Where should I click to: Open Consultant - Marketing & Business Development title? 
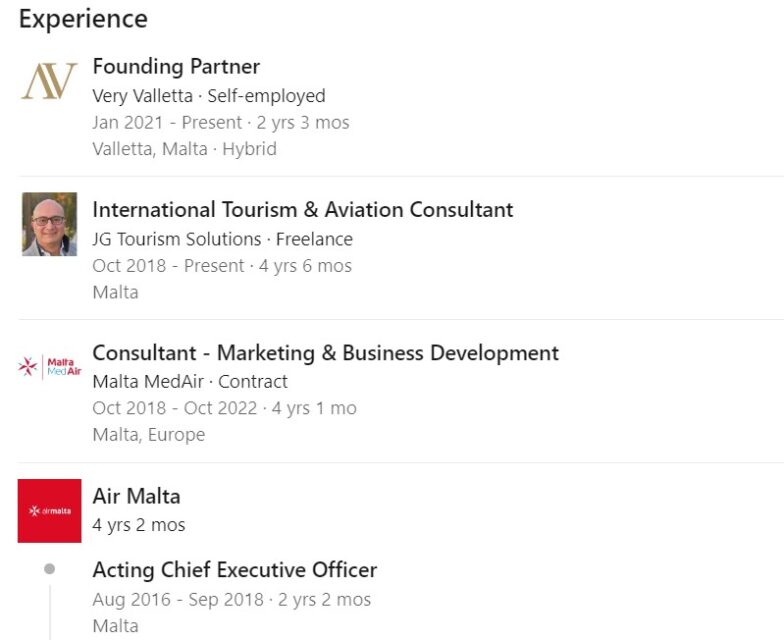tap(325, 353)
